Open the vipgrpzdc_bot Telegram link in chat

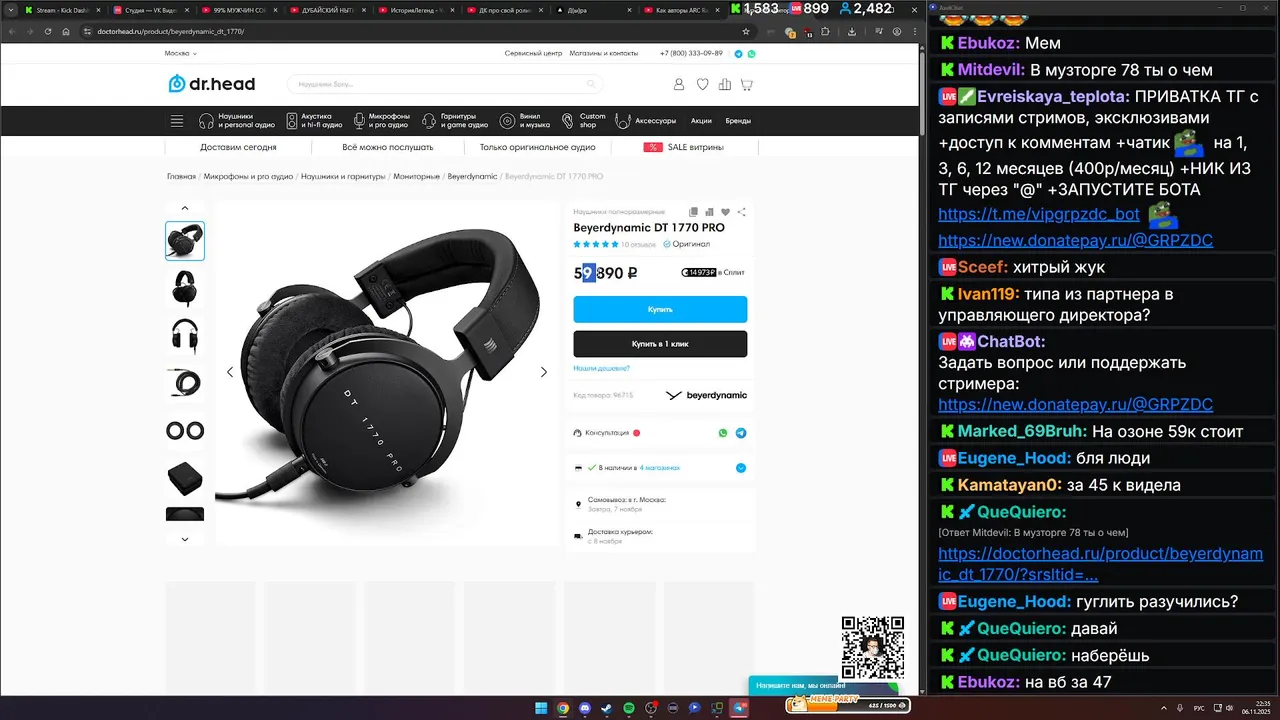[x=1039, y=214]
